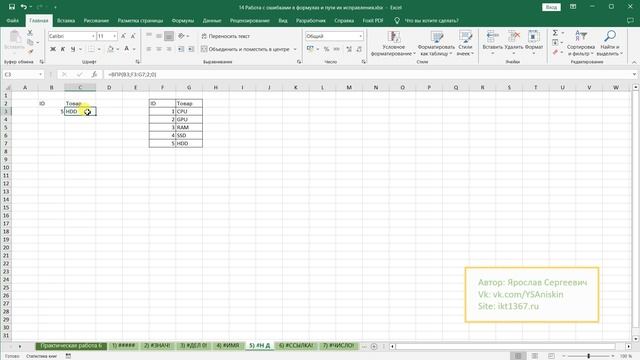The image size is (640, 360).
Task: Align text to middle vertically
Action: tap(159, 36)
